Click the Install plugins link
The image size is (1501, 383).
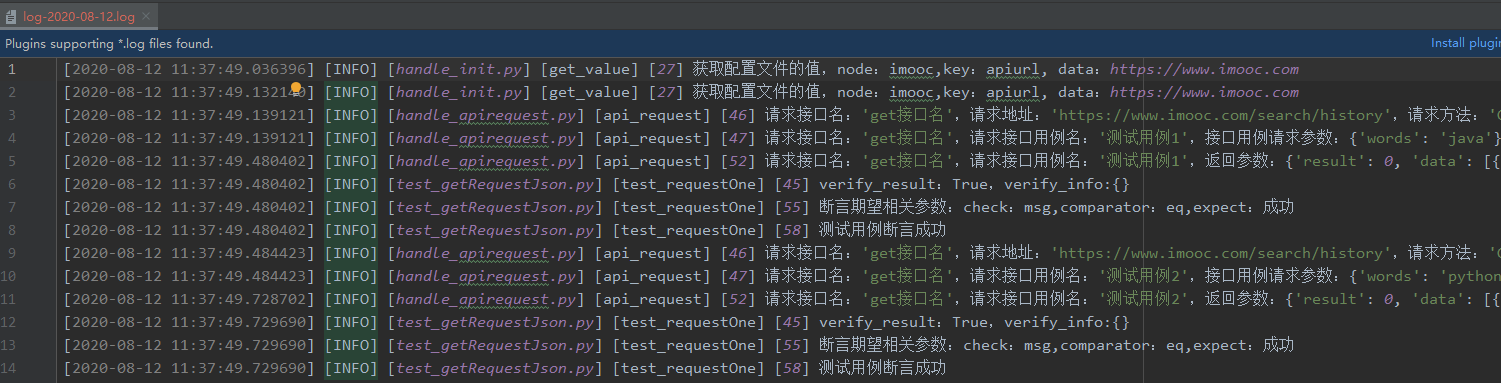coord(1465,43)
